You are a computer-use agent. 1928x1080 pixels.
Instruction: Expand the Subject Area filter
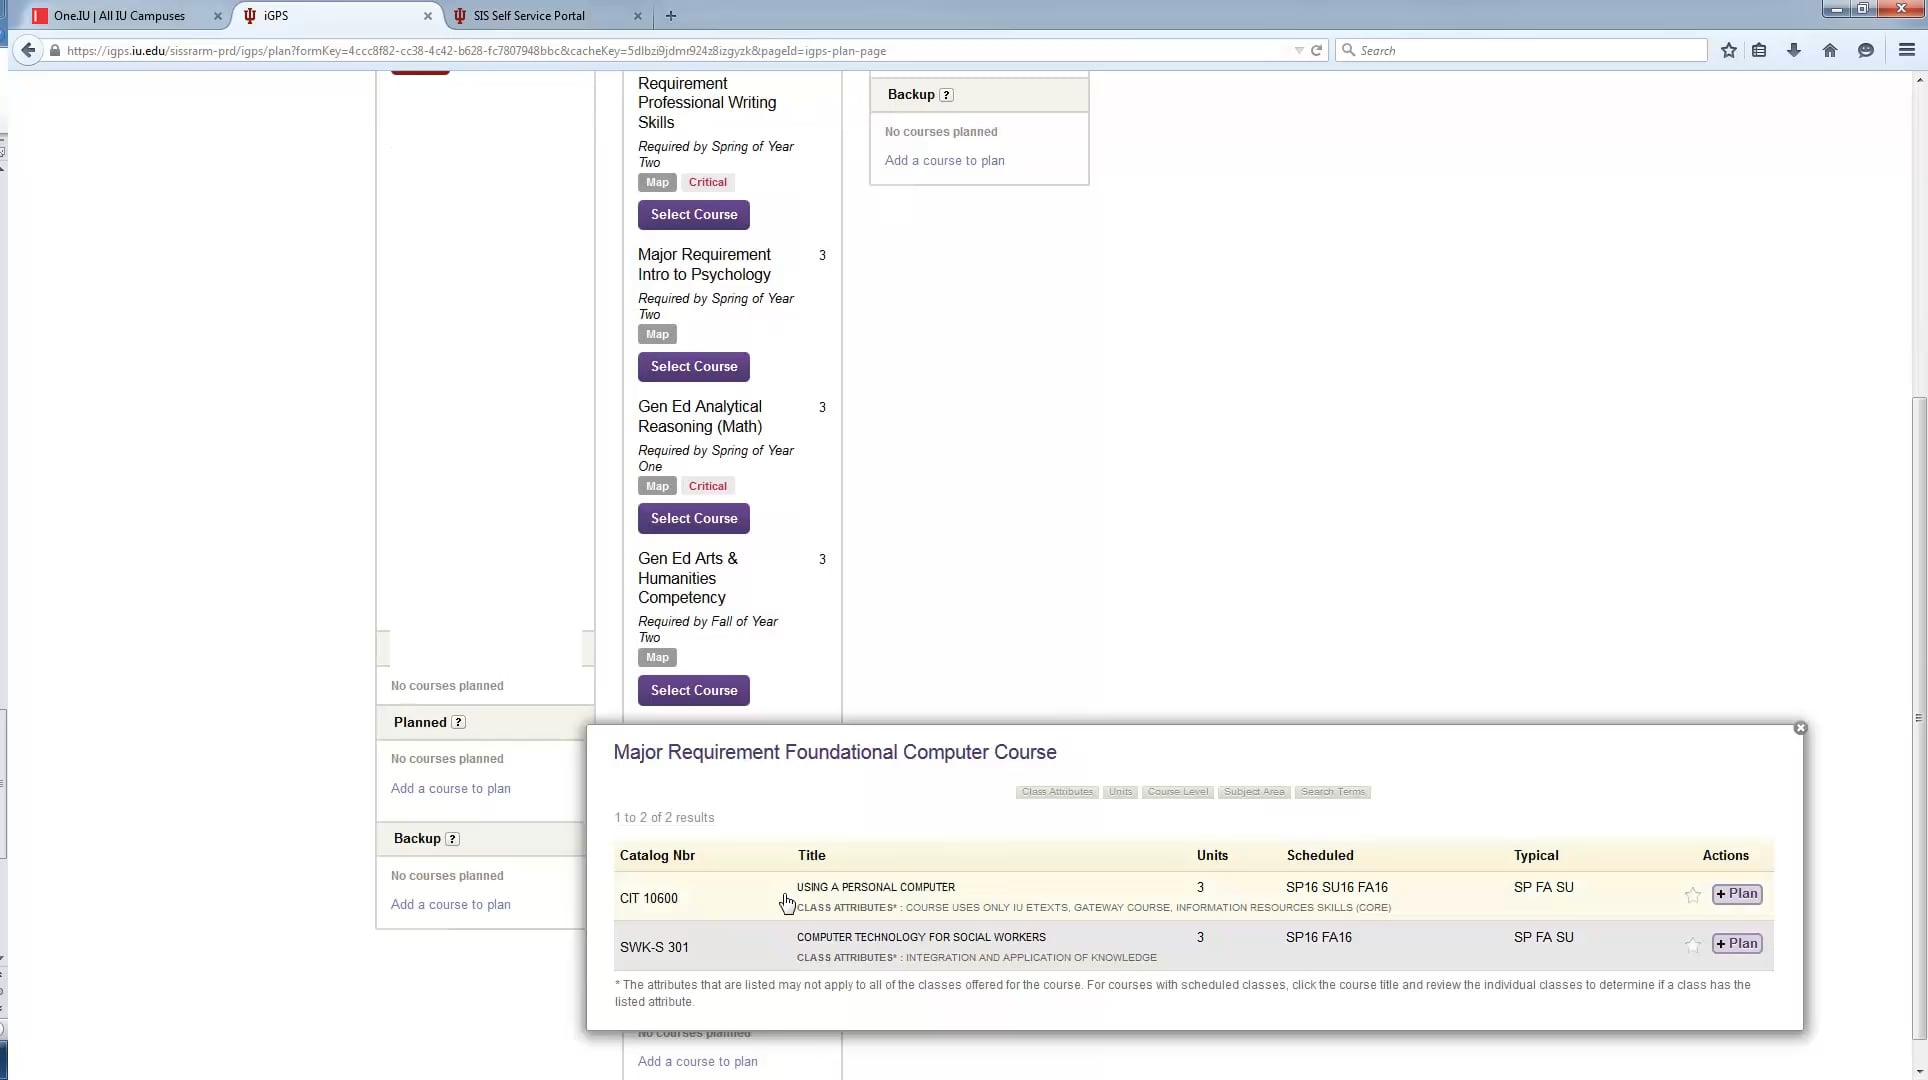tap(1253, 792)
